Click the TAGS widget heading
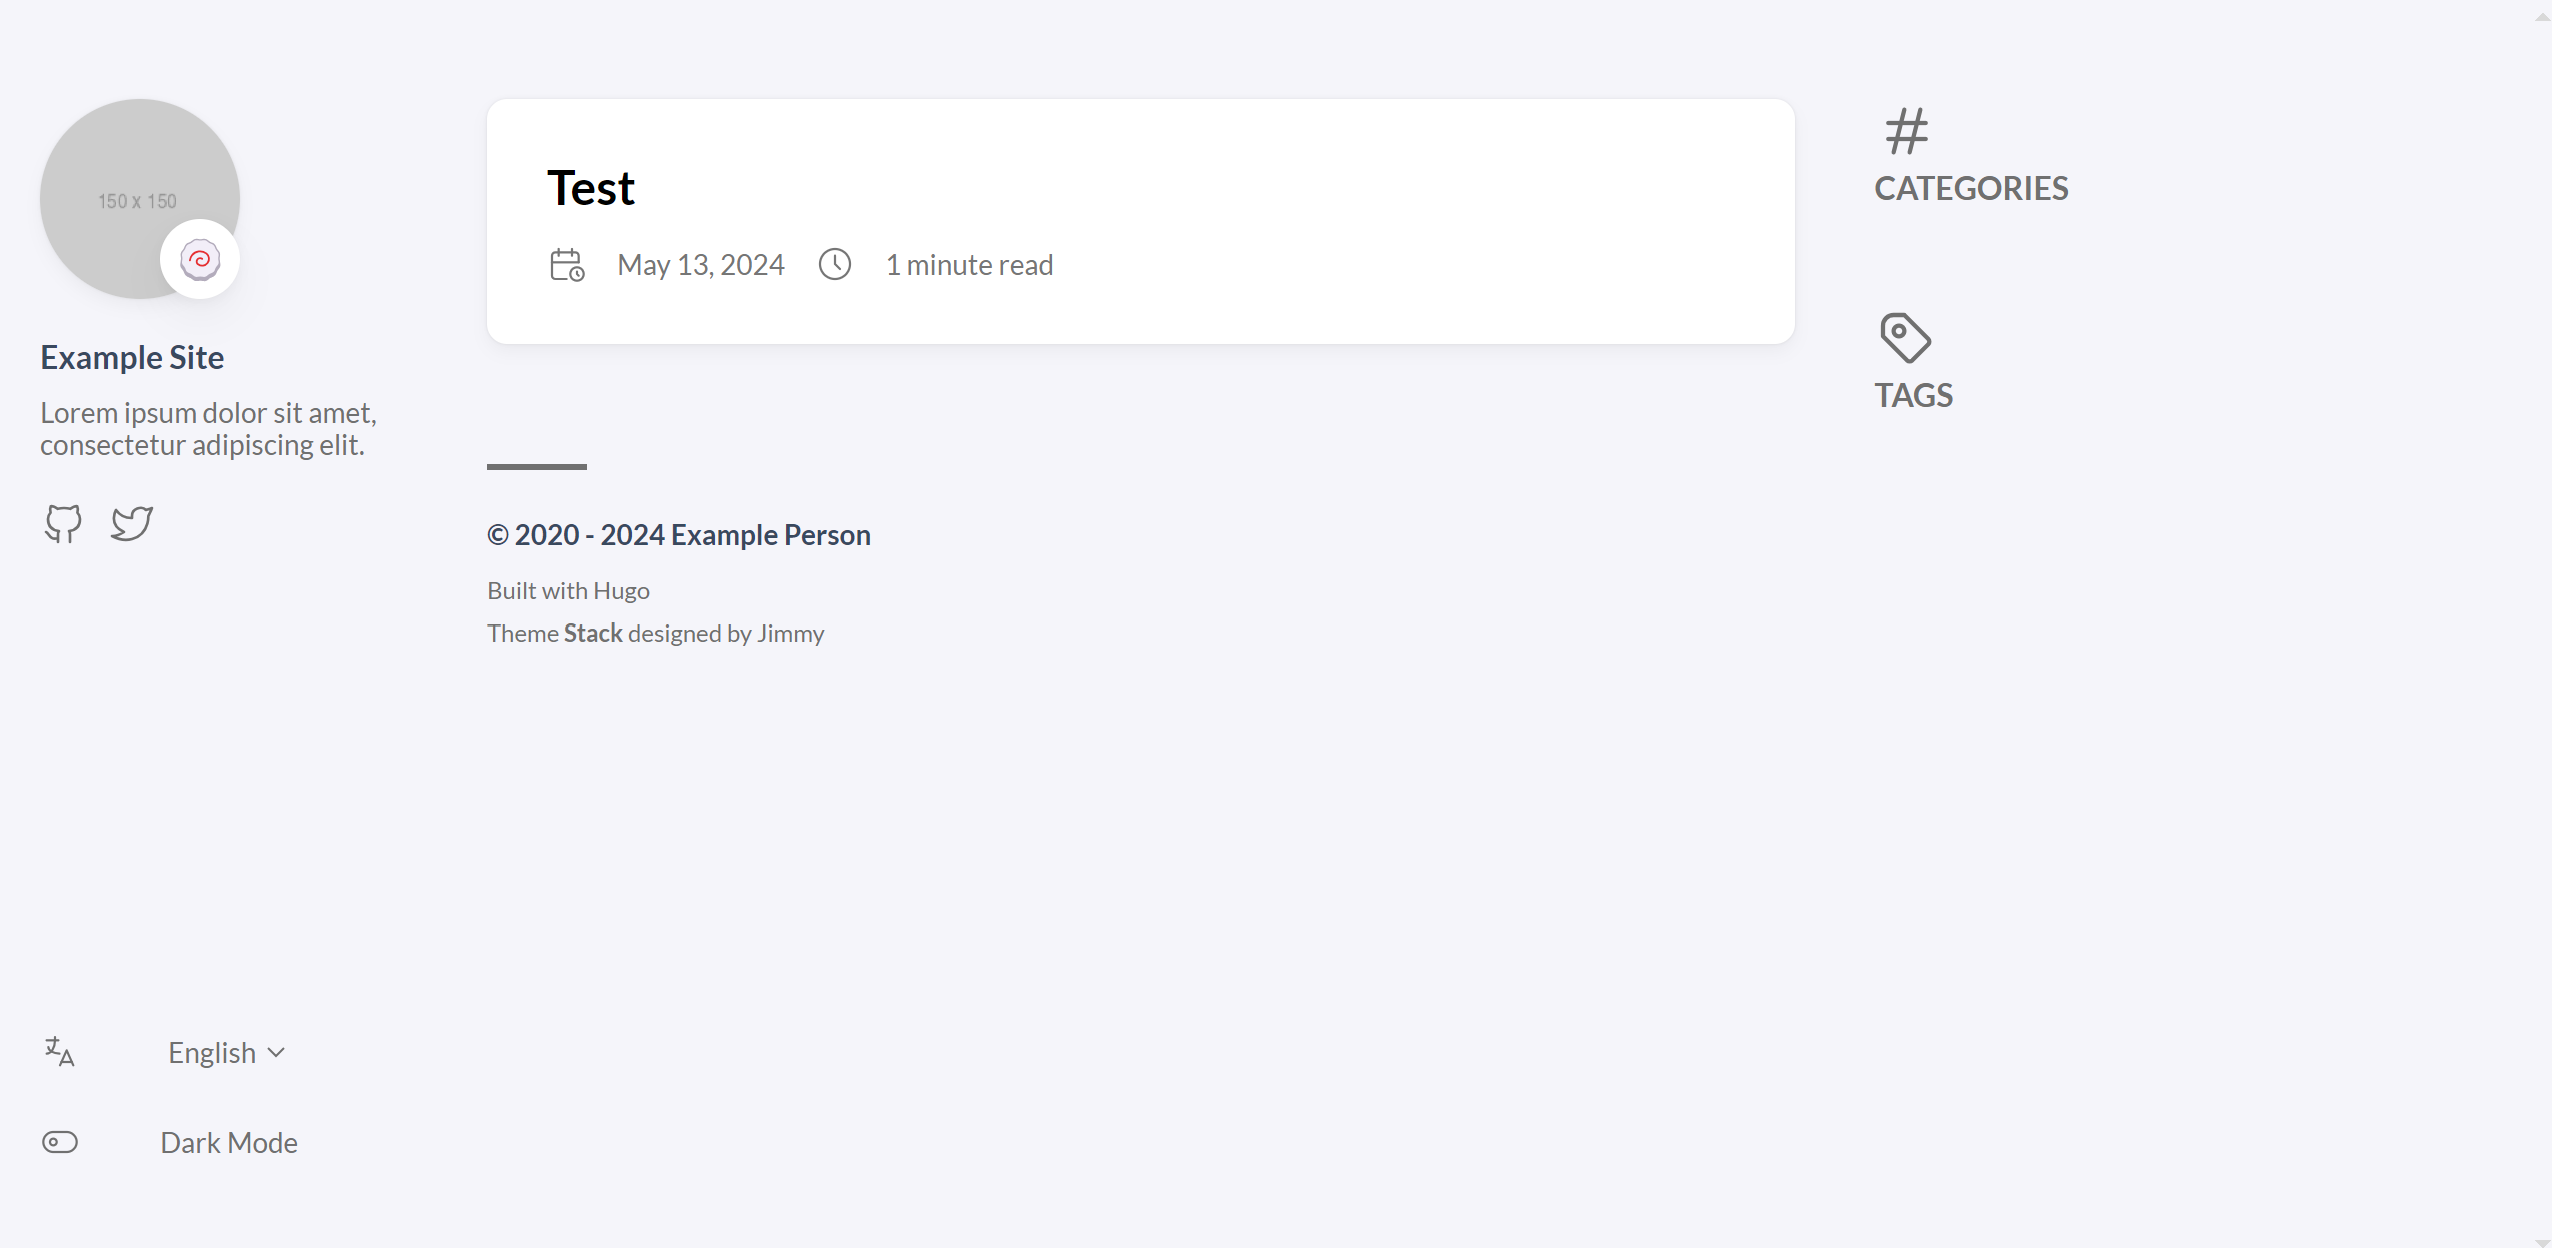This screenshot has width=2552, height=1248. coord(1913,396)
